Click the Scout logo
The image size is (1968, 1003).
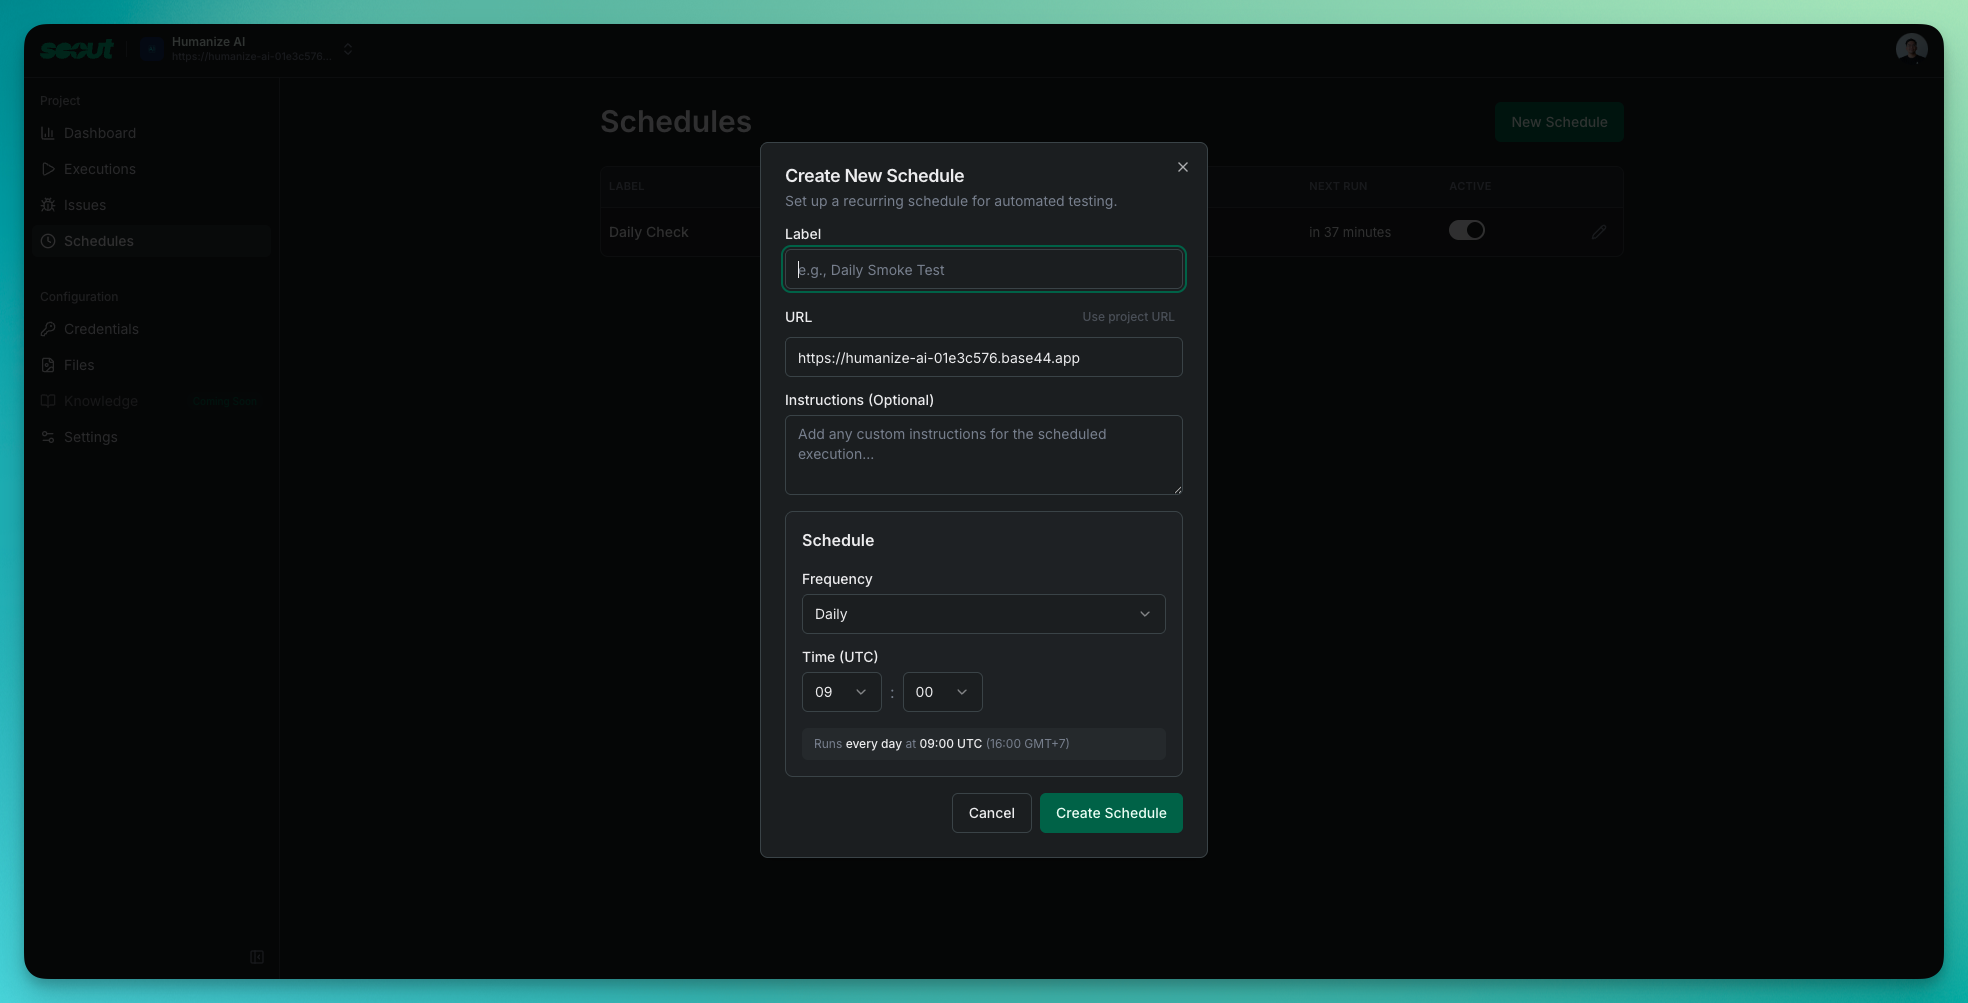click(x=76, y=48)
